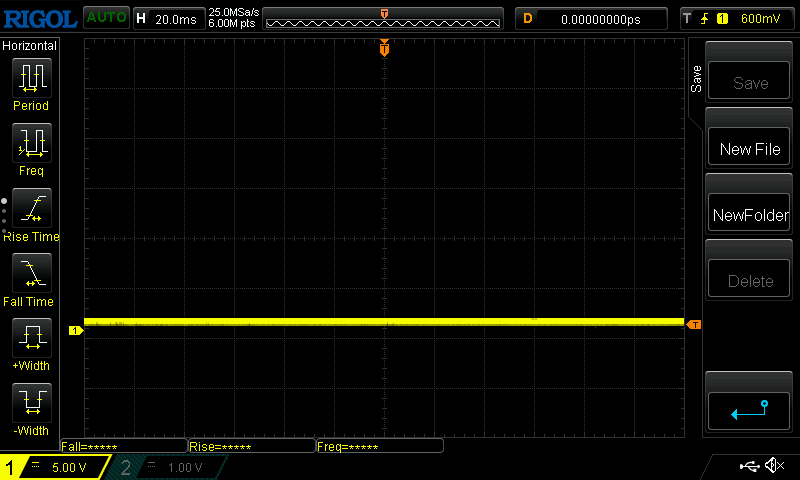
Task: Select the Freq measurement icon
Action: click(31, 144)
